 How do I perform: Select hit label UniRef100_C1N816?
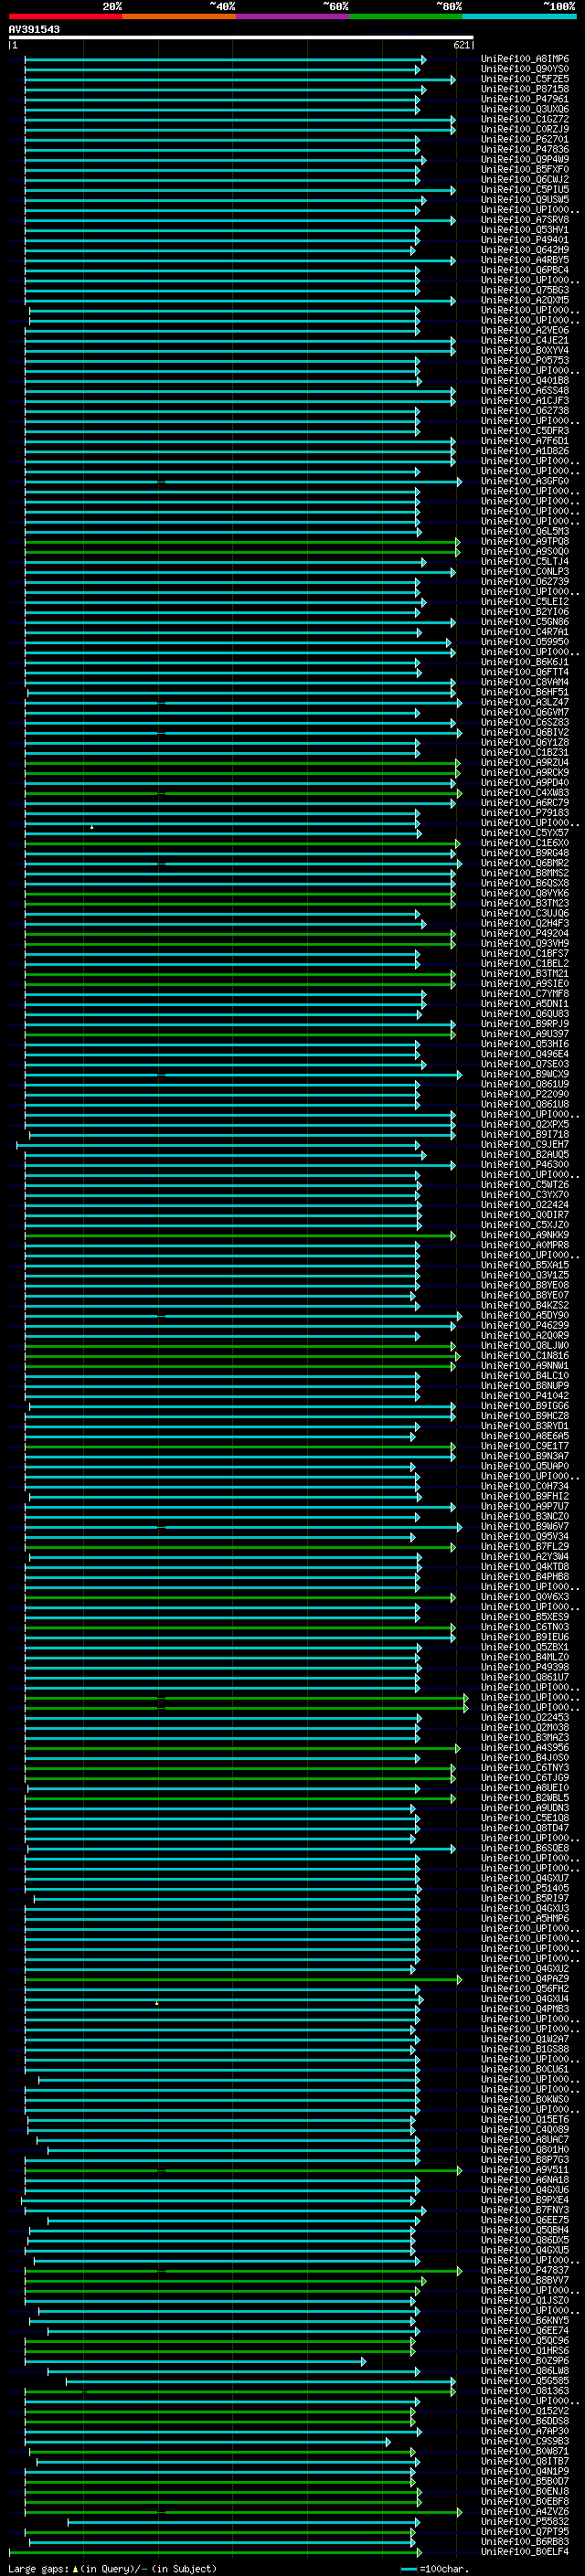coord(525,1356)
